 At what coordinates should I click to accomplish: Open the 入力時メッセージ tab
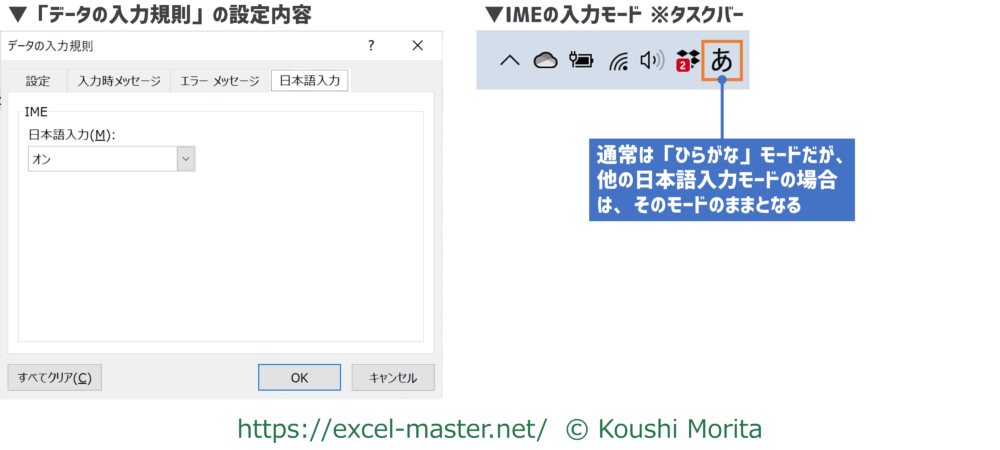coord(119,81)
